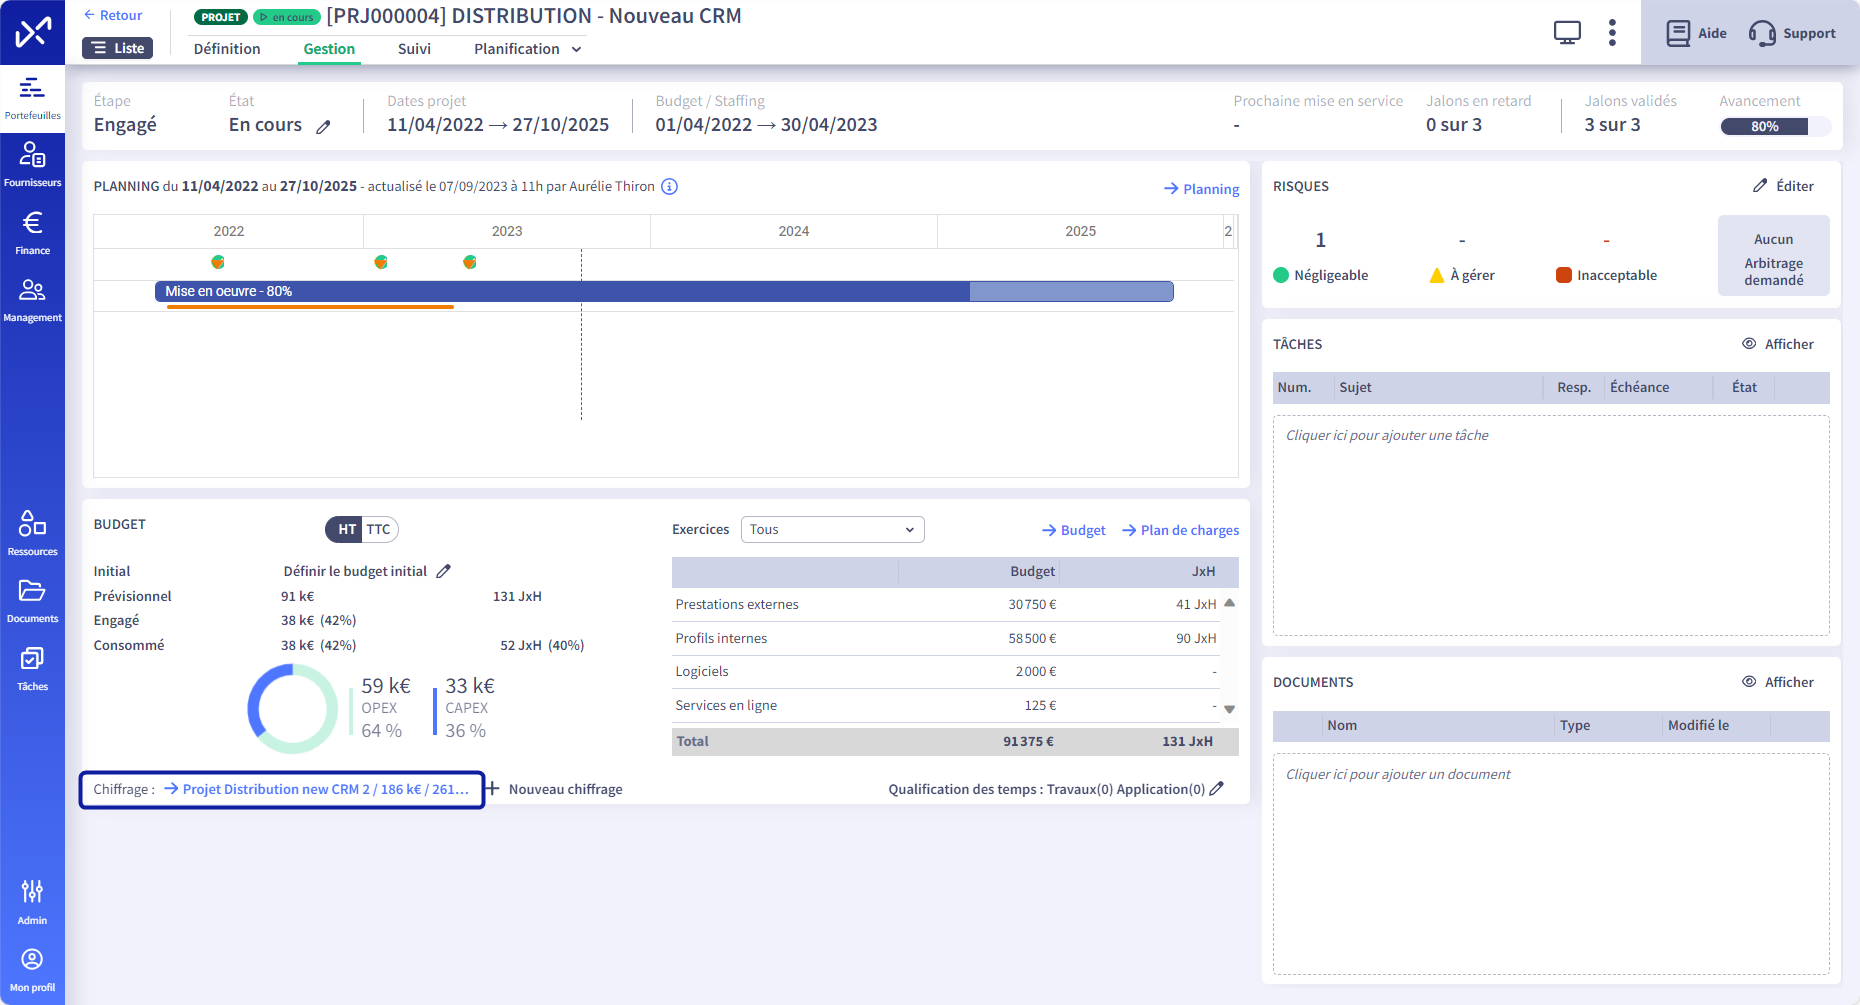The width and height of the screenshot is (1860, 1005).
Task: Select the Gestion tab
Action: click(329, 49)
